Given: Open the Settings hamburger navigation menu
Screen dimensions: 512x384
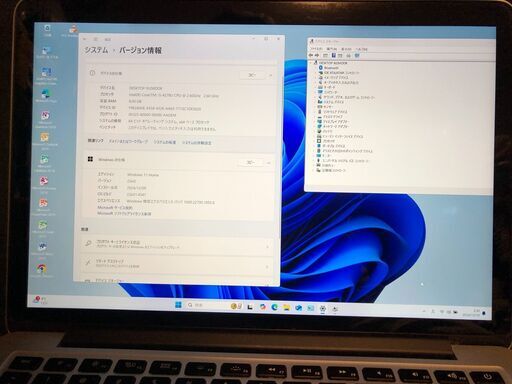Looking at the screenshot, I should [95, 39].
